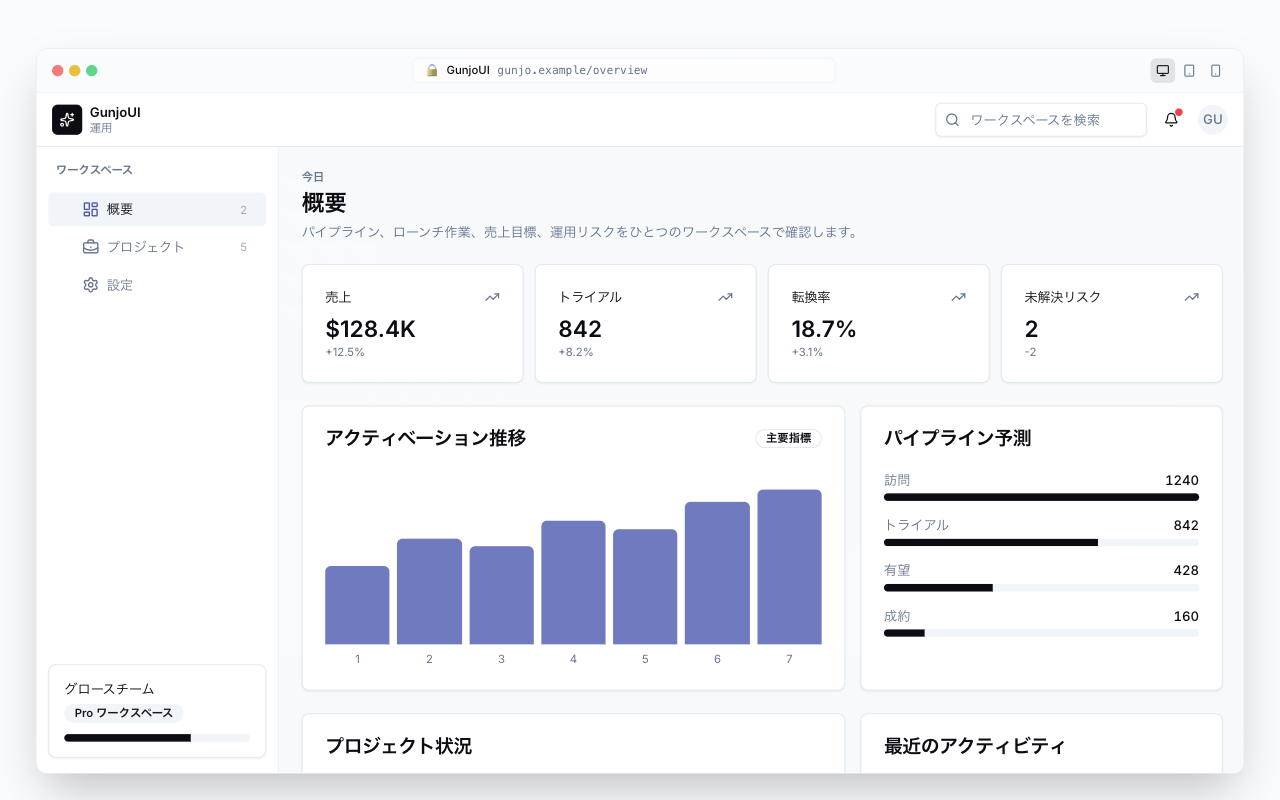
Task: Click the ワークスペース sidebar section label
Action: pos(94,170)
